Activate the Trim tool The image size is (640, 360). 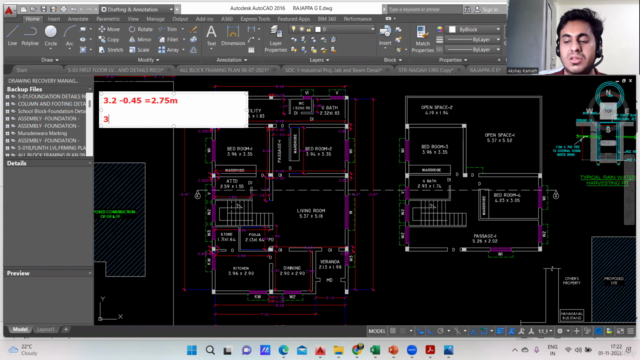click(168, 29)
